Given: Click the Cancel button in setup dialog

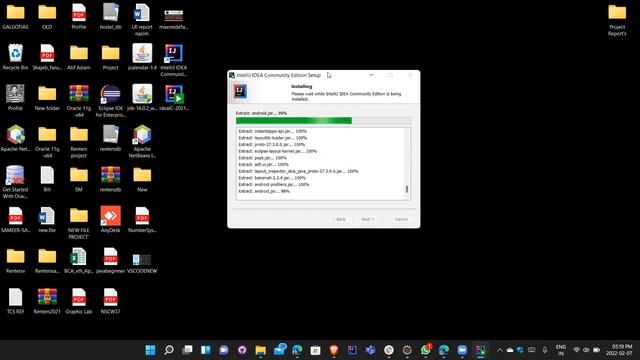Looking at the screenshot, I should [x=401, y=219].
